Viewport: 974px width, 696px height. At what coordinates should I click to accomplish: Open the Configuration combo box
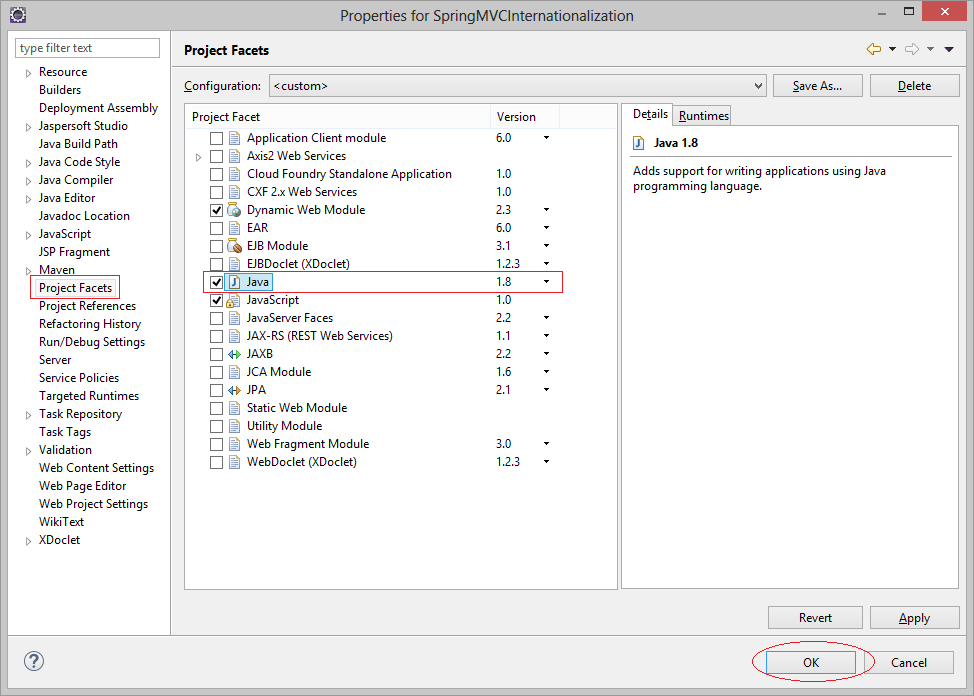(517, 86)
